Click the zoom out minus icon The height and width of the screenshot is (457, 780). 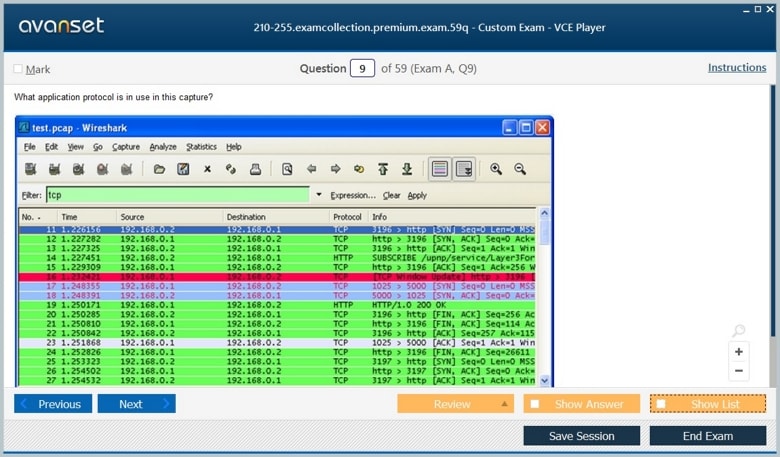(739, 371)
